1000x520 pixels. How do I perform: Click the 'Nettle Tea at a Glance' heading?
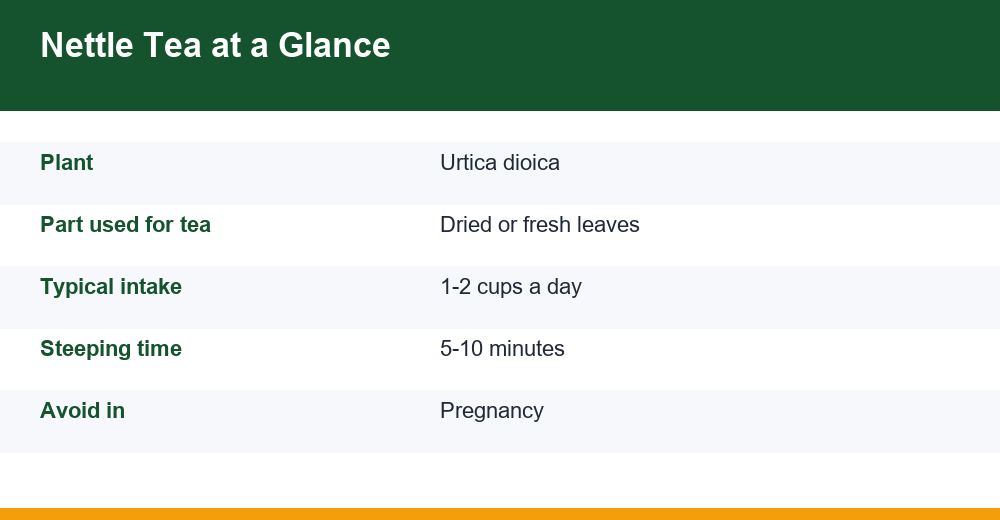pos(215,45)
